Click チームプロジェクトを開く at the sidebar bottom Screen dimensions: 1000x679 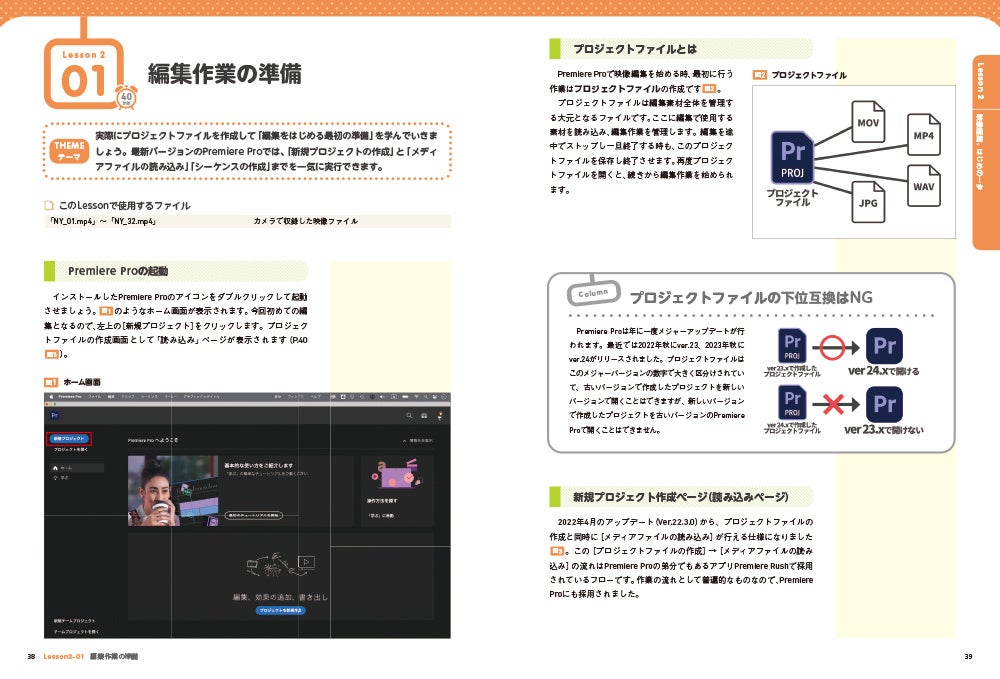77,631
